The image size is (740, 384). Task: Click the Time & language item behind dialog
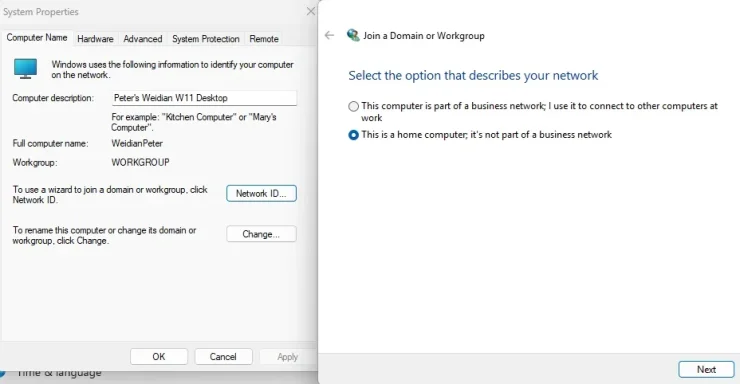point(59,374)
